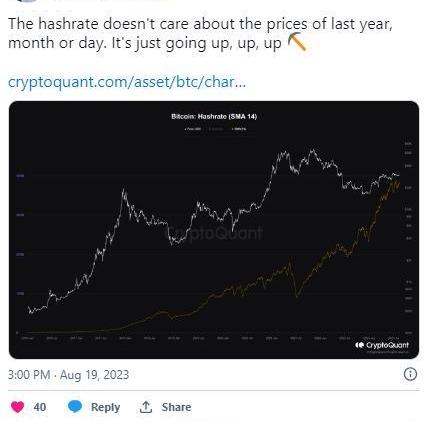Click the faded CryptoQuant watermark mid-chart
Image resolution: width=425 pixels, height=422 pixels.
tap(214, 233)
